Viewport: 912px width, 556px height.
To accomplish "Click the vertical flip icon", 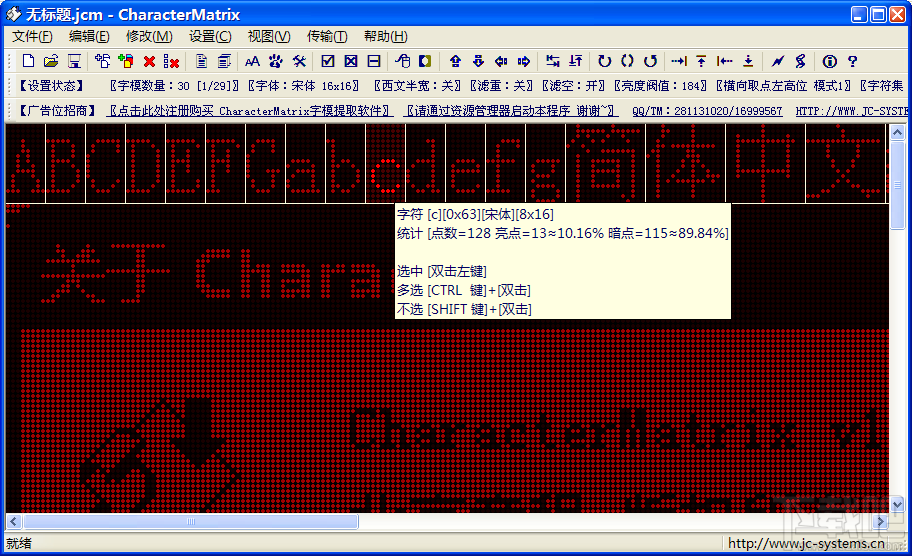I will tap(576, 61).
